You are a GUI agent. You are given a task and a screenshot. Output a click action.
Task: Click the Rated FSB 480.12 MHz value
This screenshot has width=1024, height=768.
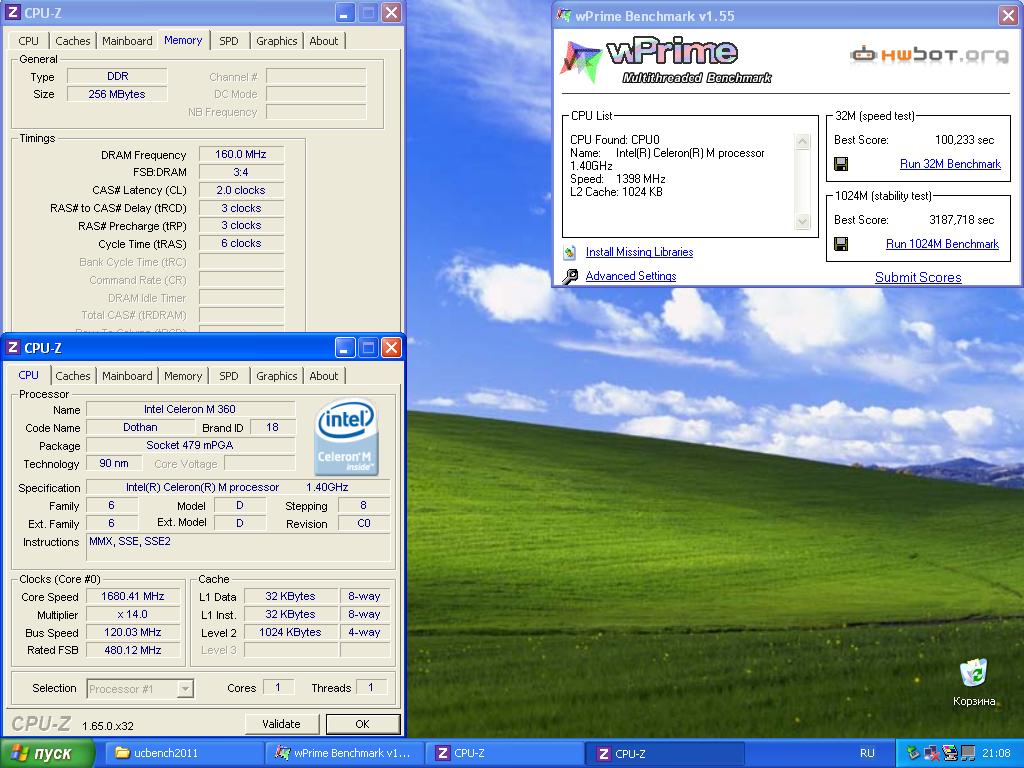(133, 650)
